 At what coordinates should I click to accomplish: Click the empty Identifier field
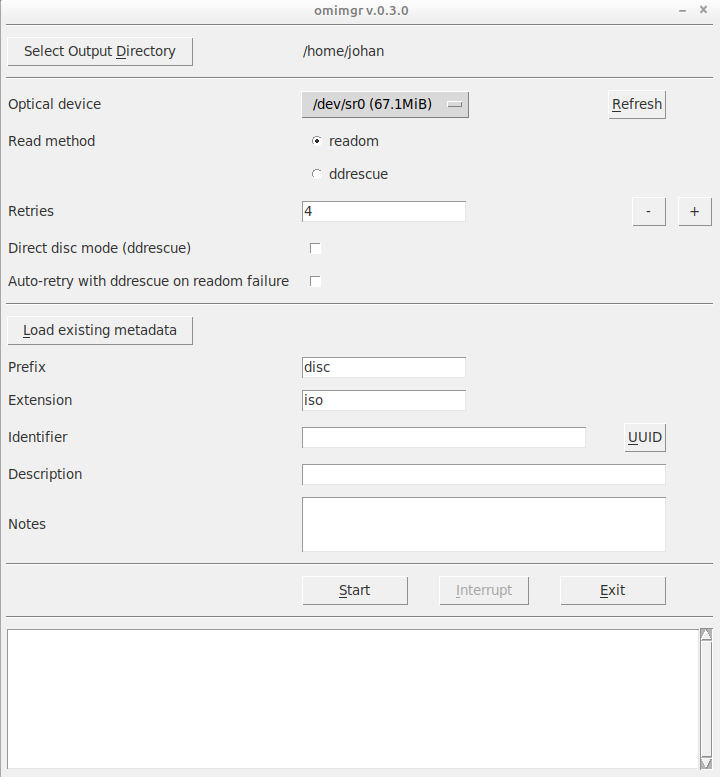pos(444,437)
